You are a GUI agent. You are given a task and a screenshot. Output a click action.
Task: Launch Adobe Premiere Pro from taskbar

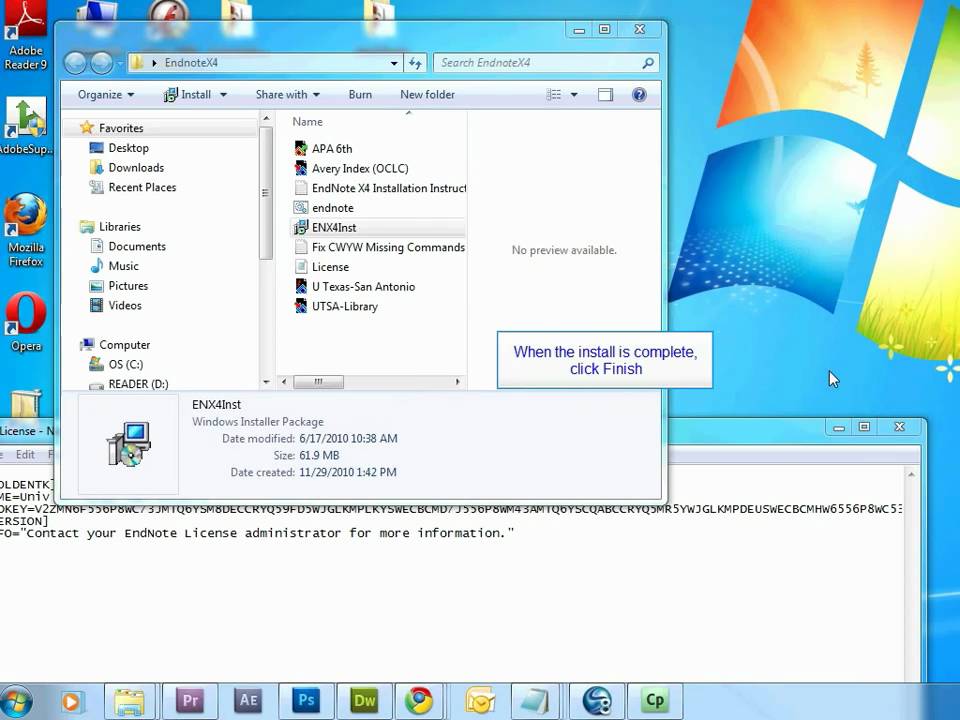pyautogui.click(x=190, y=701)
